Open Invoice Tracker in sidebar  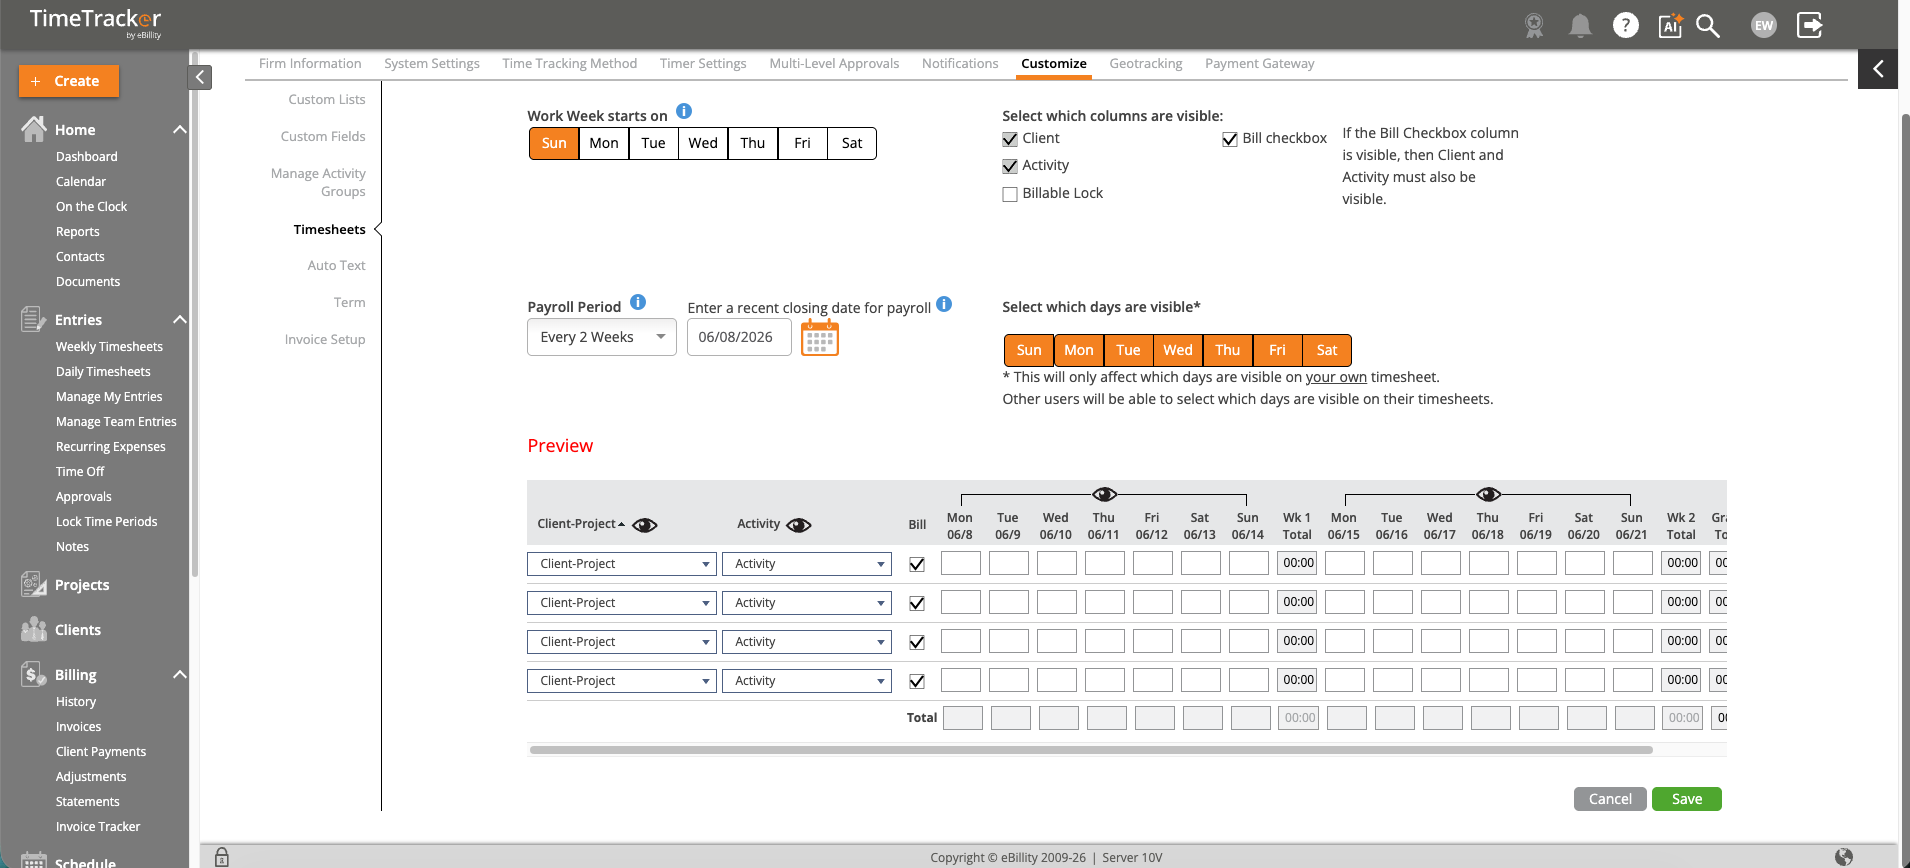(x=98, y=826)
